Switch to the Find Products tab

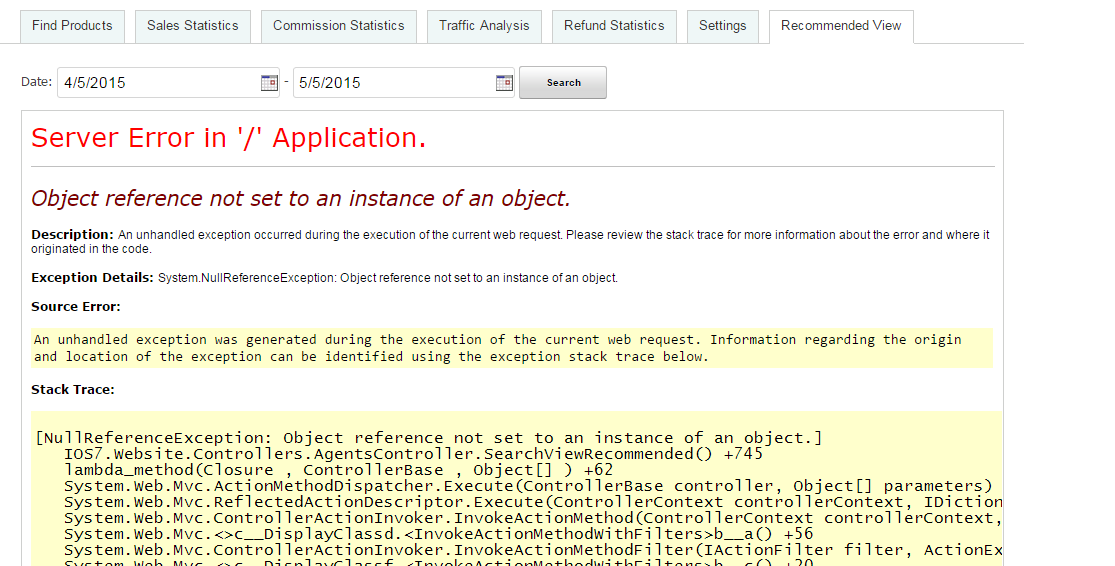click(72, 26)
